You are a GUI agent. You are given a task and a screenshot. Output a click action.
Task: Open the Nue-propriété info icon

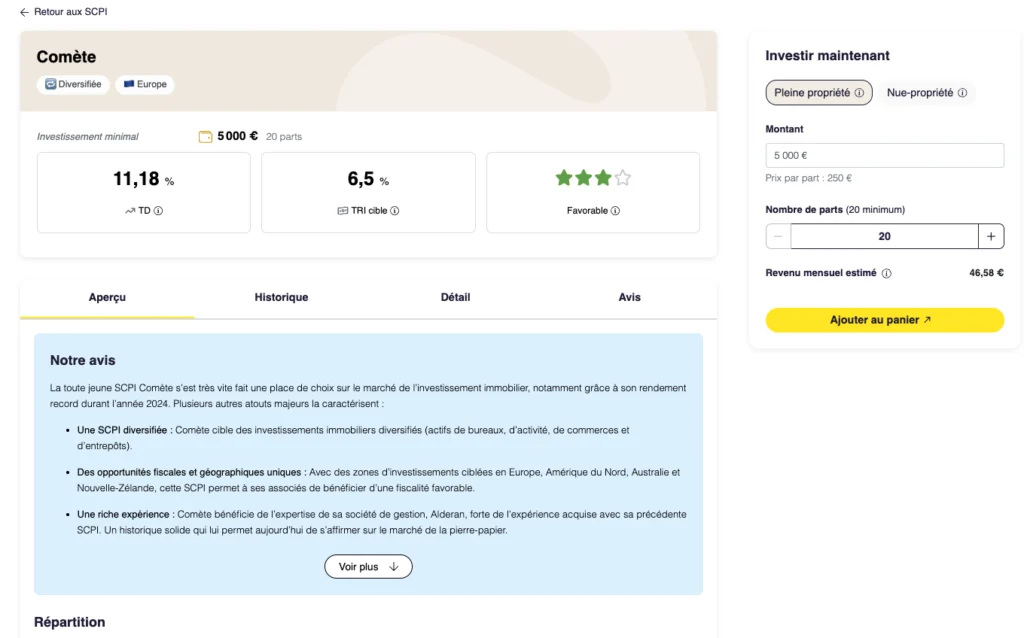[x=963, y=93]
